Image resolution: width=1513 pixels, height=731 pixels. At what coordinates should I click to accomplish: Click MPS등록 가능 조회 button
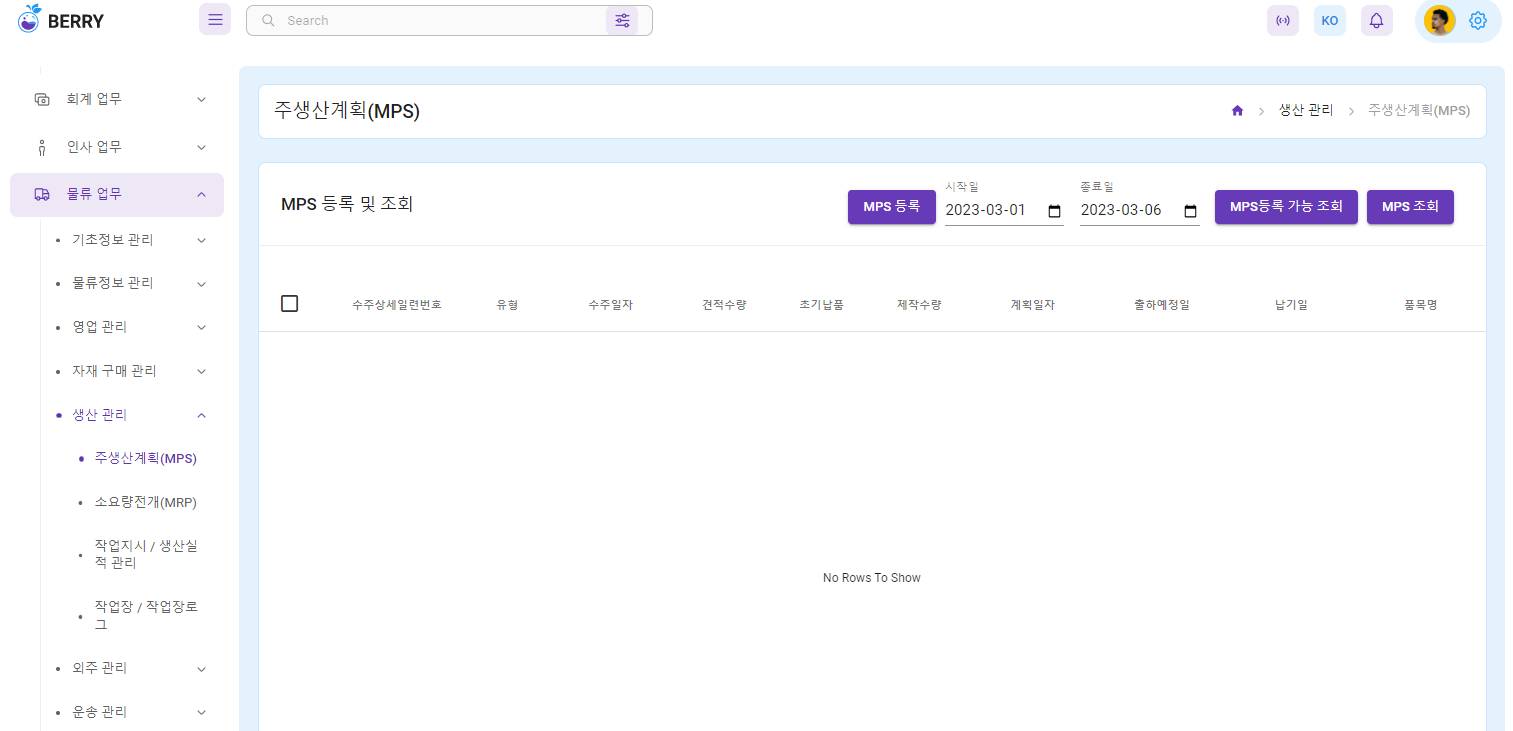[1286, 207]
